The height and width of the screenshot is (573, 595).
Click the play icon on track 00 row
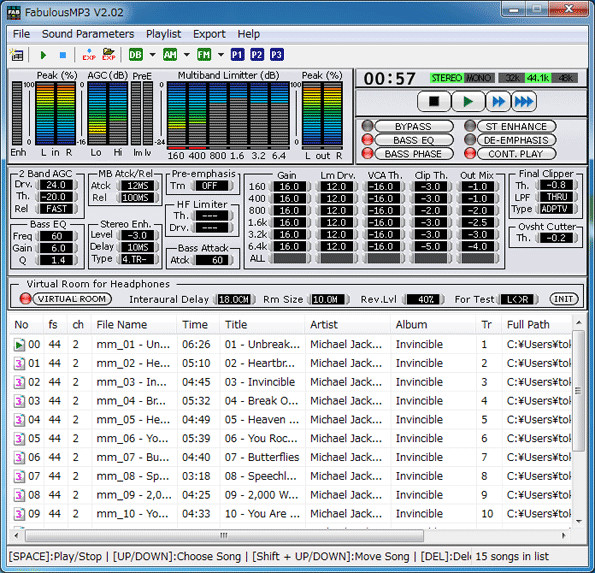click(x=19, y=345)
